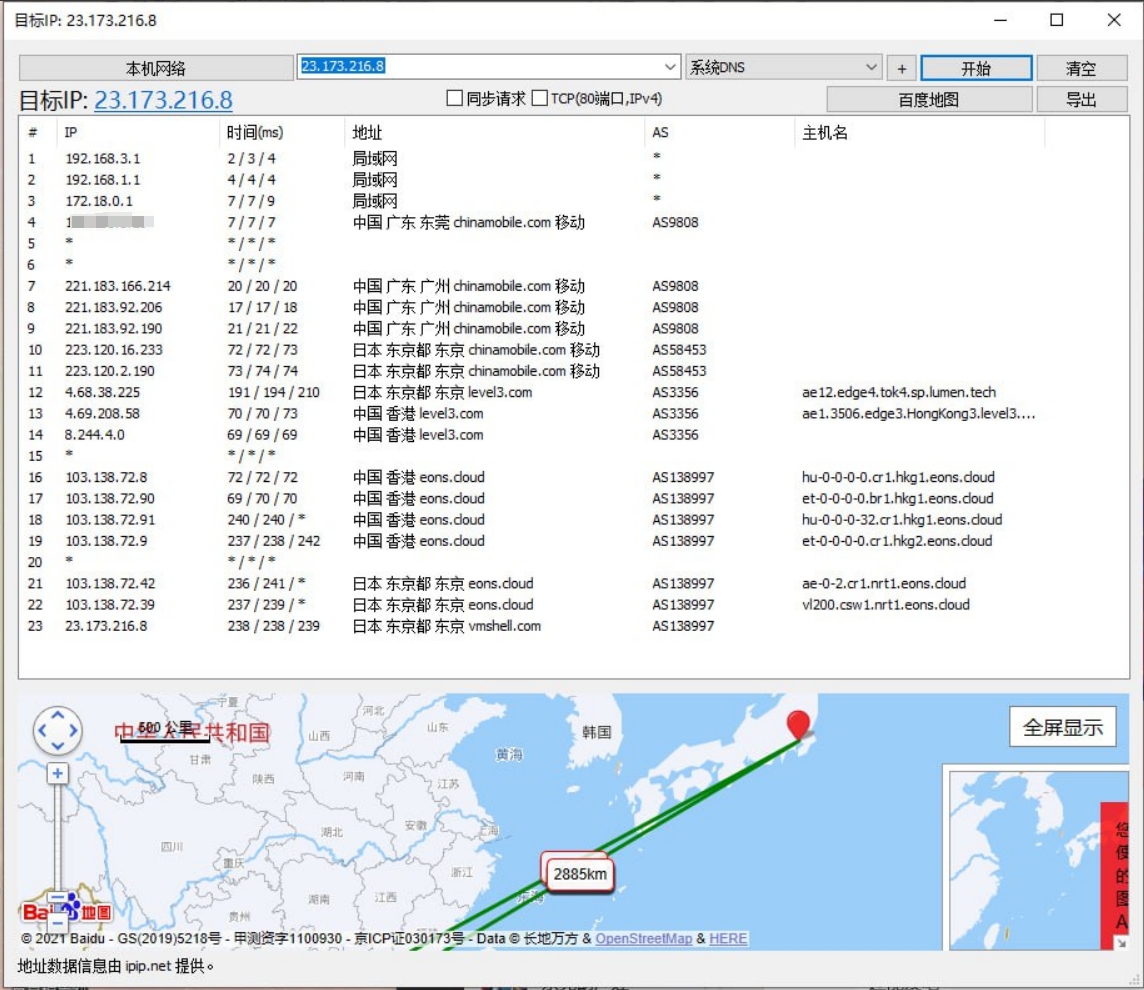
Task: Click the 时间(ms) column header
Action: pyautogui.click(x=255, y=133)
